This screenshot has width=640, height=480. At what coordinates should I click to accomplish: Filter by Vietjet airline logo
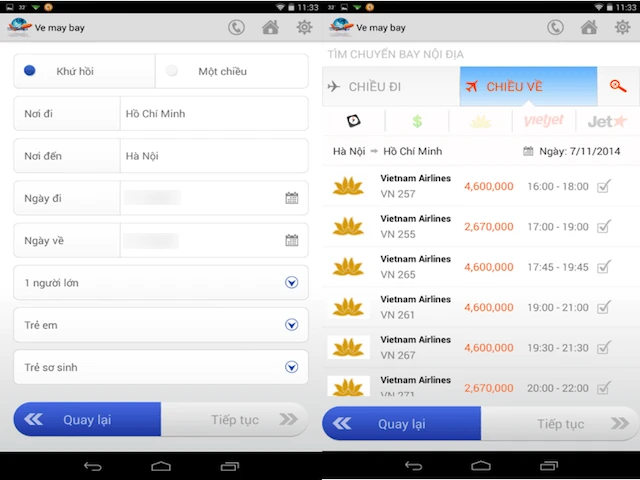point(544,121)
